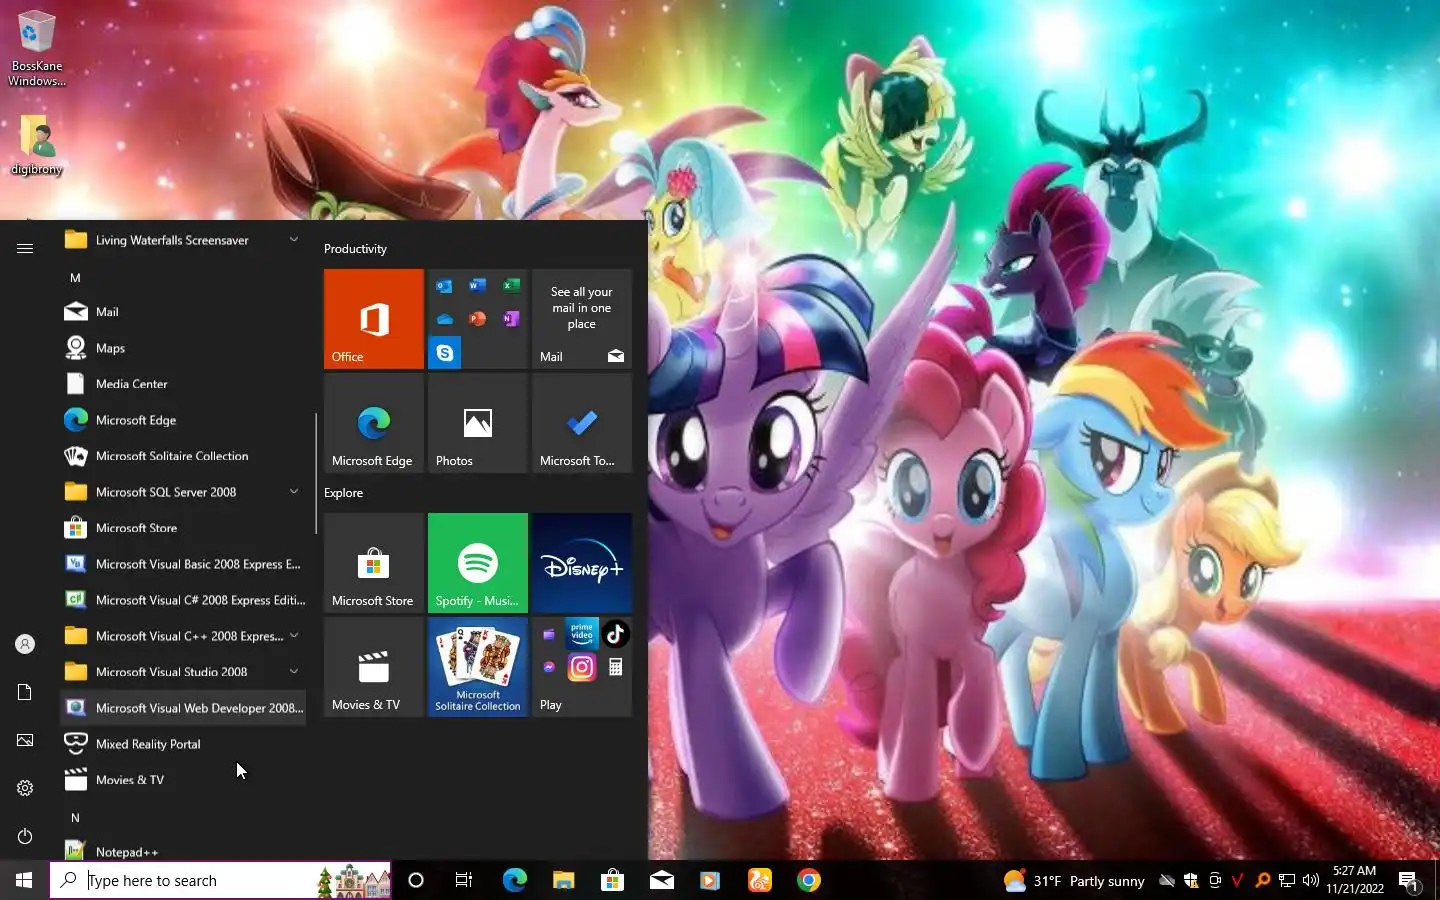Launch Edge from the taskbar
Image resolution: width=1440 pixels, height=900 pixels.
(x=514, y=880)
